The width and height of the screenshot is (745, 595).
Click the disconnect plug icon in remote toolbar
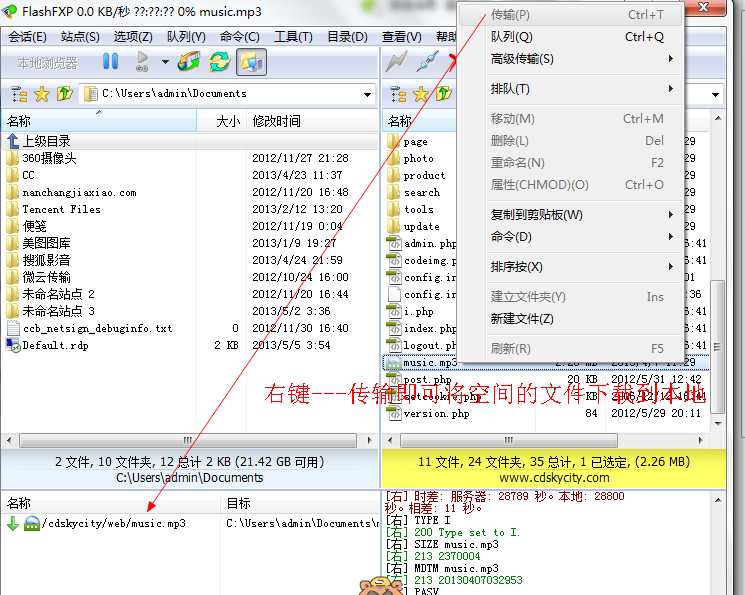pos(427,62)
